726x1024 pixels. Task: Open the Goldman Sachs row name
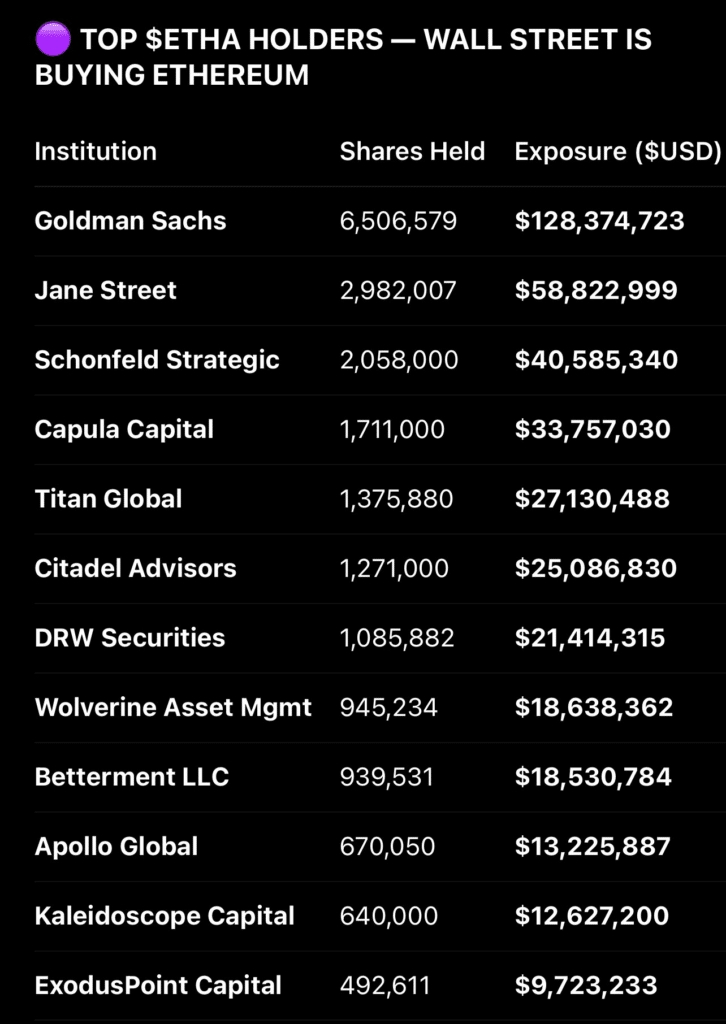coord(130,221)
